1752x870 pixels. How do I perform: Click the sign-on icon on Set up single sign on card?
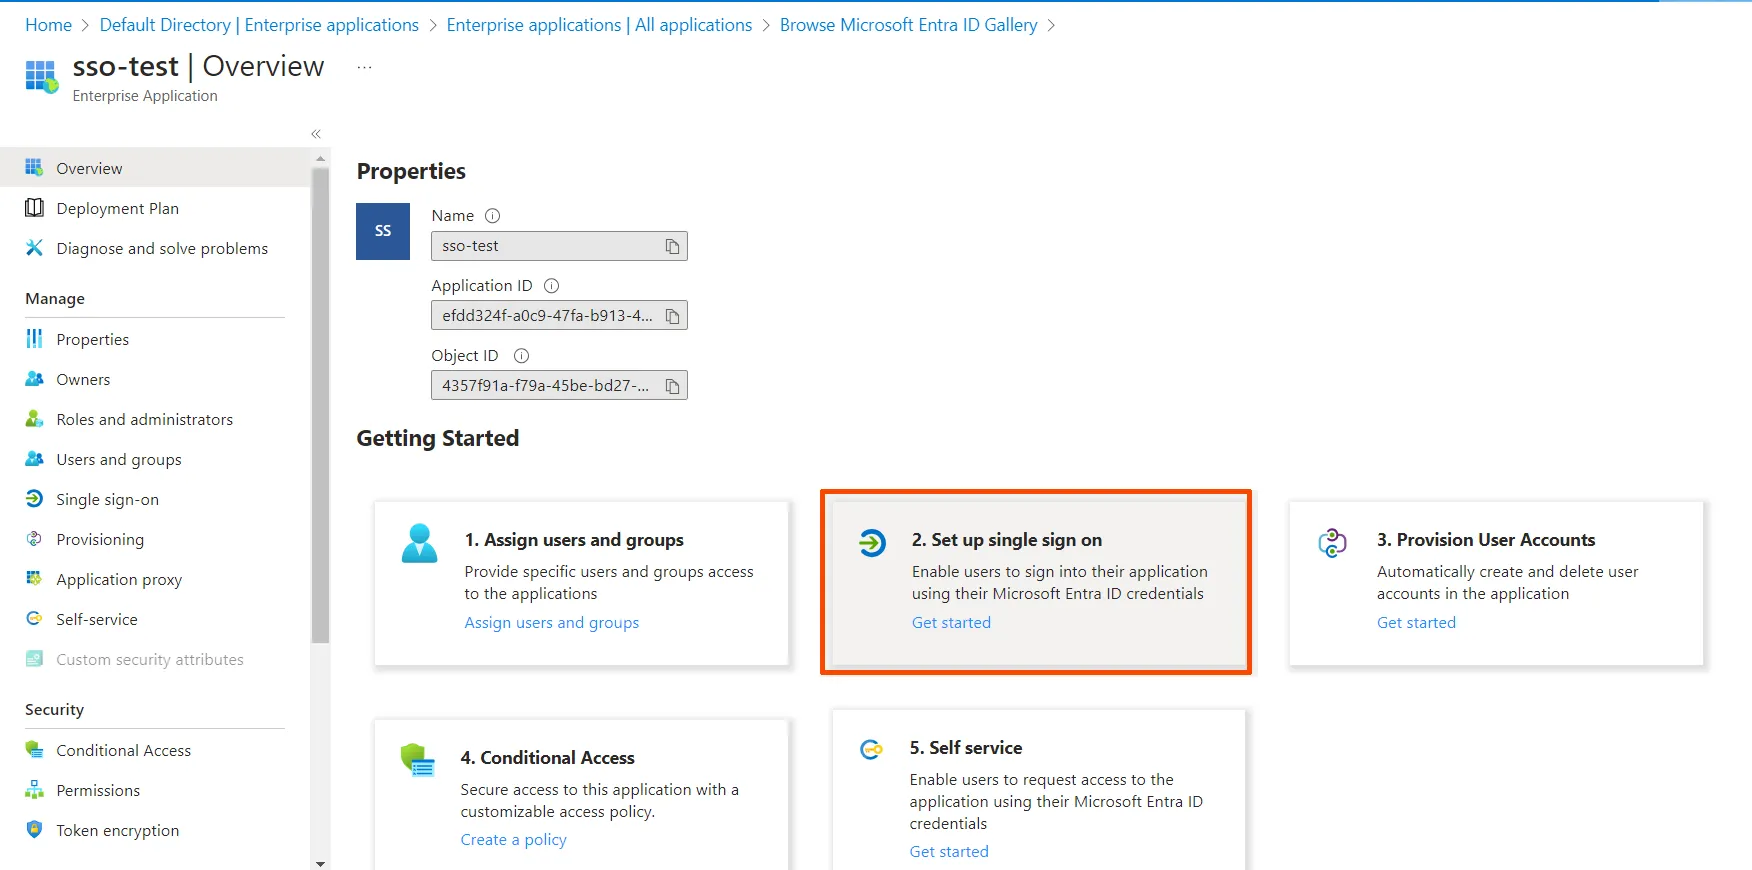pos(872,543)
